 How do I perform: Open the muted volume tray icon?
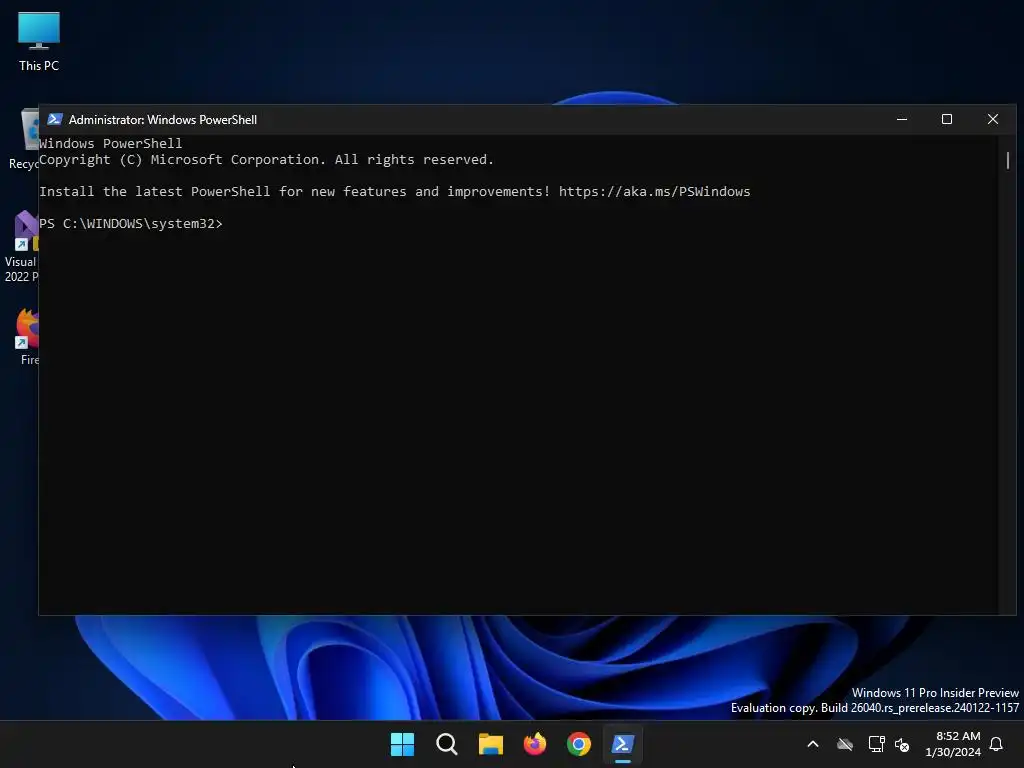click(902, 744)
